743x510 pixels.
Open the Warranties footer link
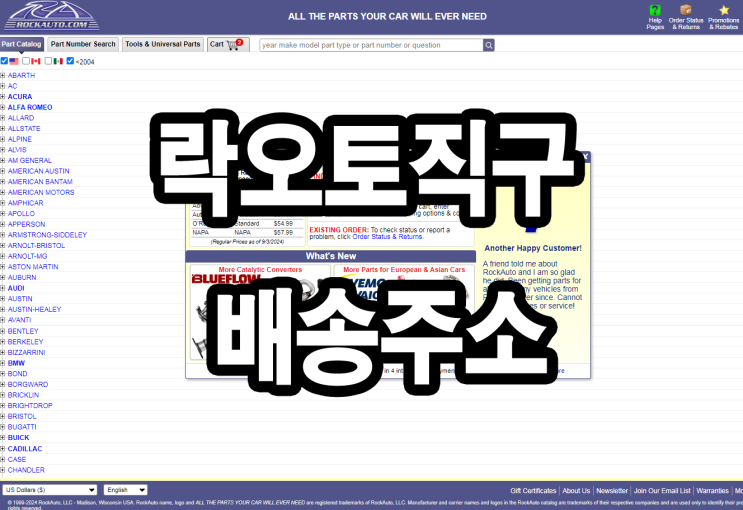tap(712, 491)
